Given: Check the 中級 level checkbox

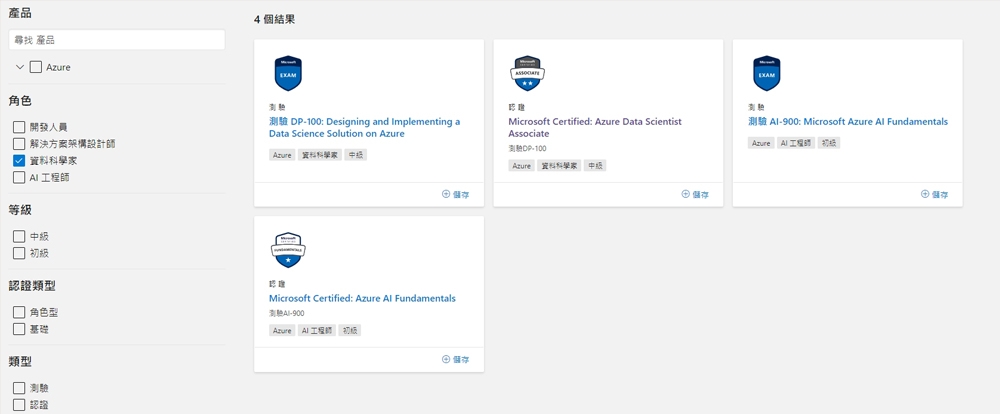Looking at the screenshot, I should click(19, 237).
